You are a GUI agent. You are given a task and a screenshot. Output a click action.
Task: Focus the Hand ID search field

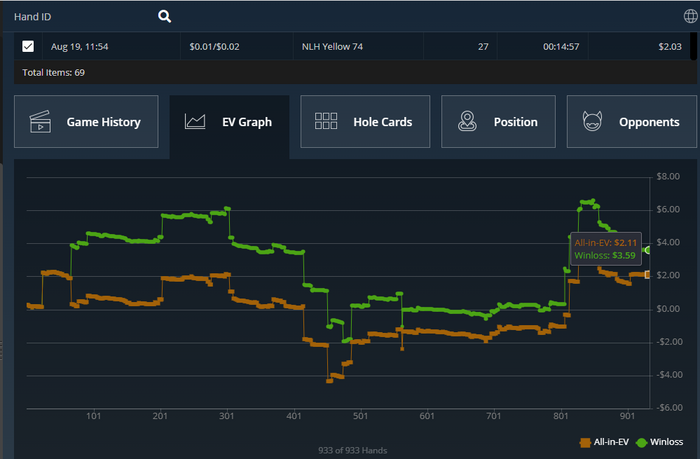pyautogui.click(x=83, y=17)
